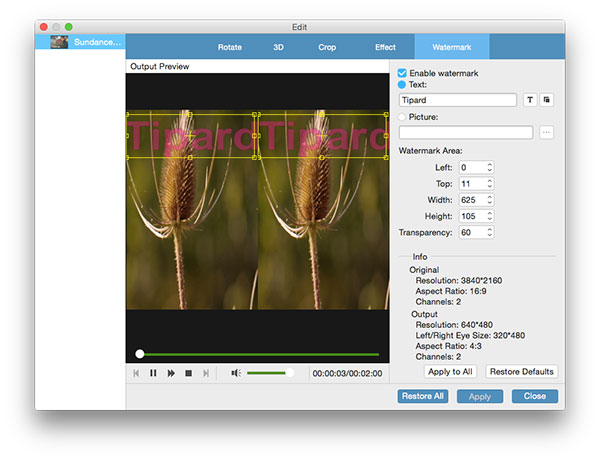The height and width of the screenshot is (460, 600).
Task: Click the fast forward playback icon
Action: click(x=171, y=373)
